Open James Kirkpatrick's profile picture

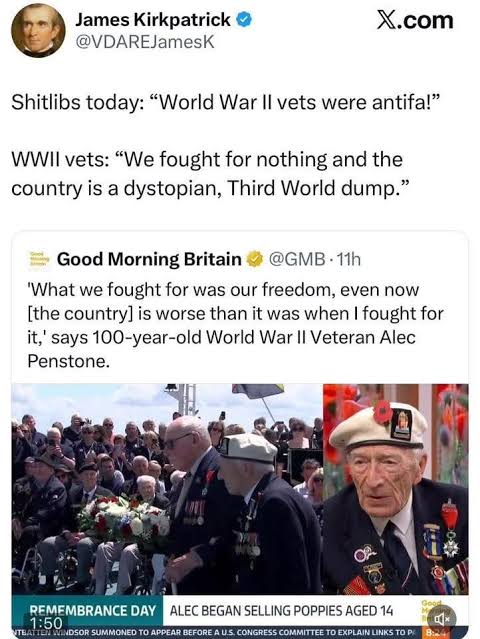[x=38, y=31]
